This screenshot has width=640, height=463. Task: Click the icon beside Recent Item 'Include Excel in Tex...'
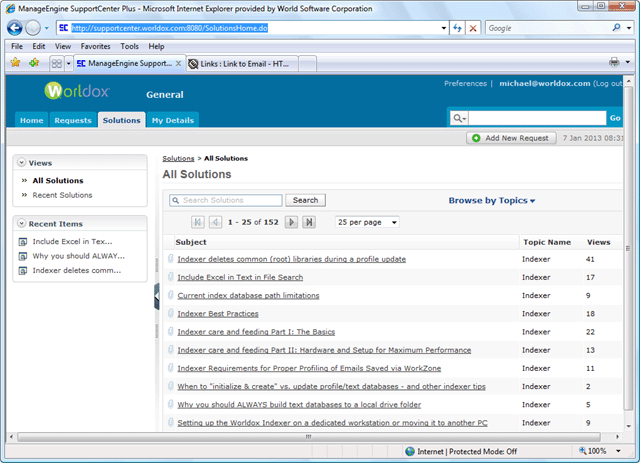pyautogui.click(x=23, y=242)
